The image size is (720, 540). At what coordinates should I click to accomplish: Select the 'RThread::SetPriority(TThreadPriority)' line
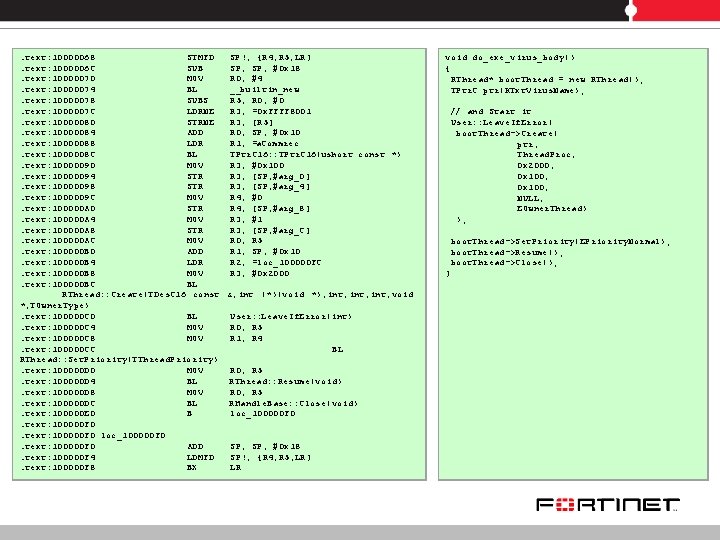pos(119,360)
